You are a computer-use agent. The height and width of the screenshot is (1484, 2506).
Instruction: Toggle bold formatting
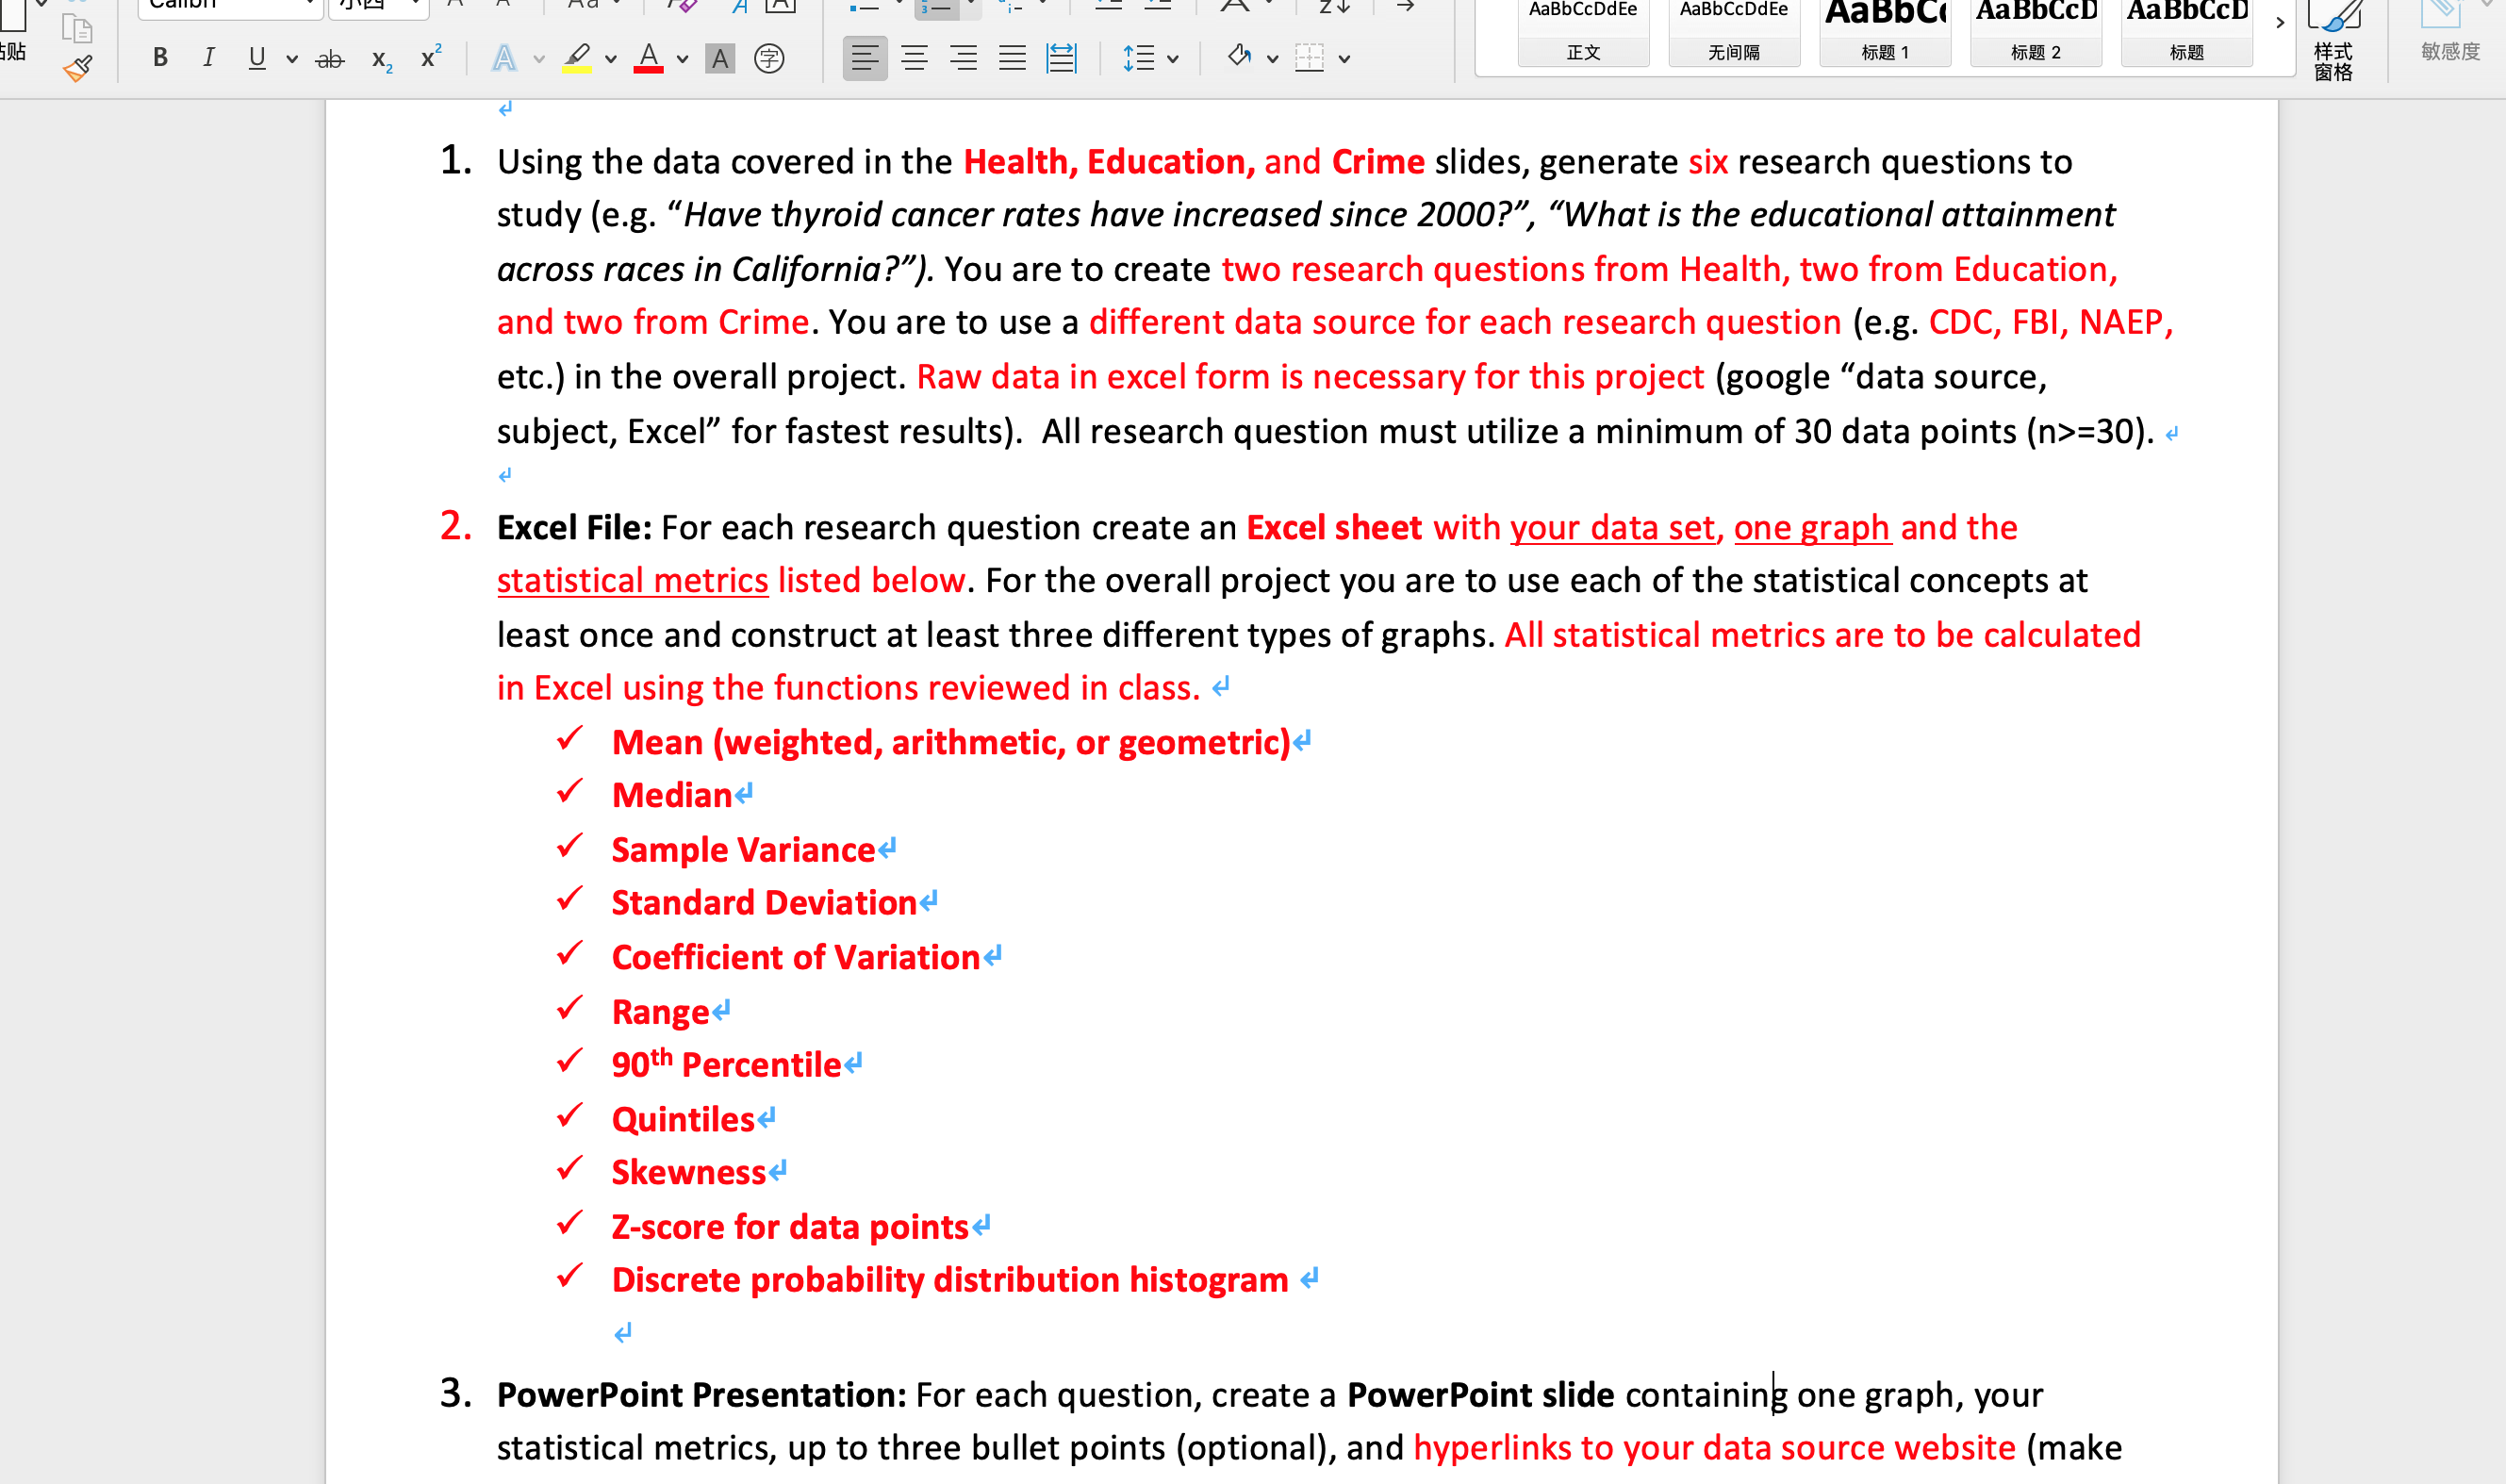click(x=160, y=58)
